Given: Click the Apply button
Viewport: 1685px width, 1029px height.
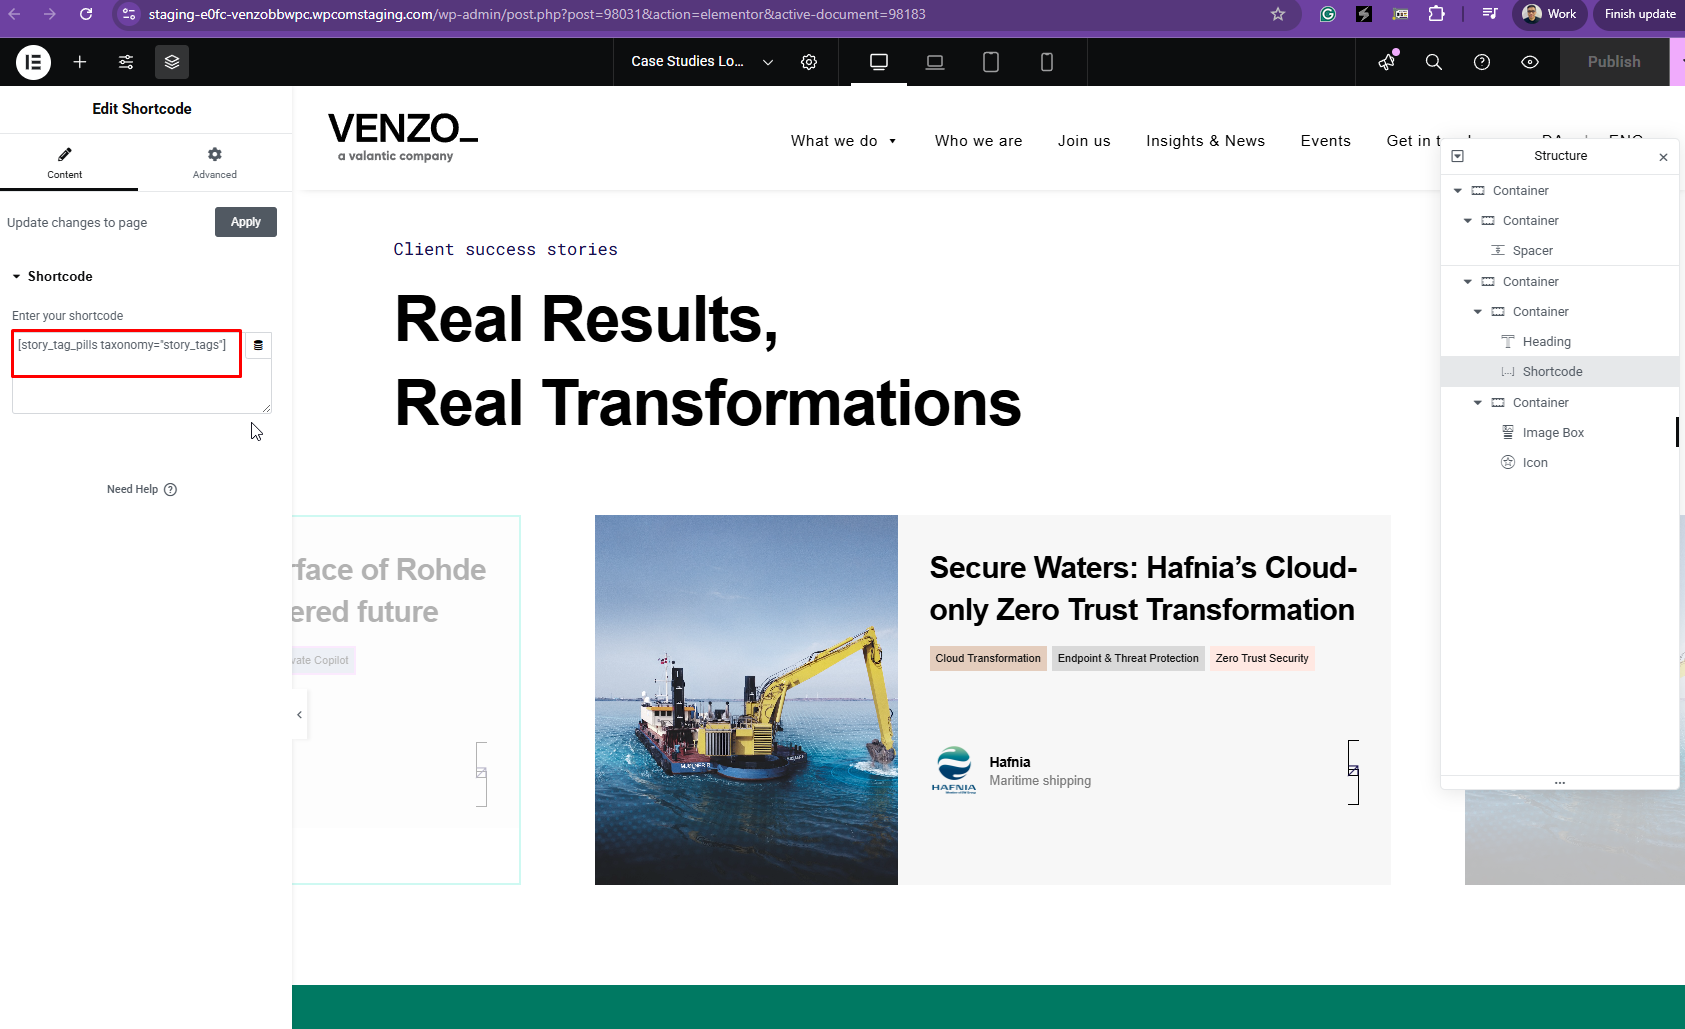Looking at the screenshot, I should click(x=246, y=222).
